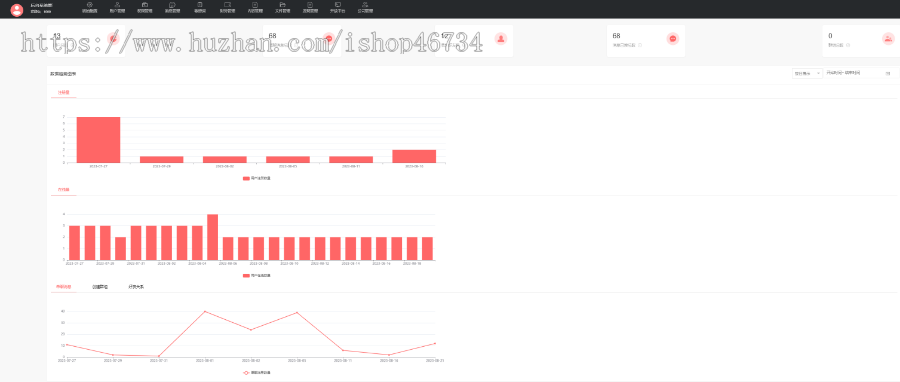Open the navigation item with briefcase icon

pyautogui.click(x=145, y=7)
